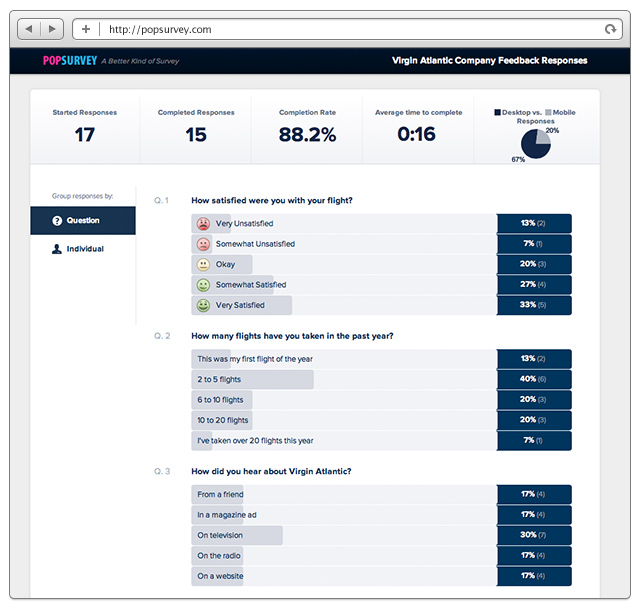Click the 'Virgin Atlantic Company Feedback Responses' title
The height and width of the screenshot is (610, 640).
click(489, 60)
